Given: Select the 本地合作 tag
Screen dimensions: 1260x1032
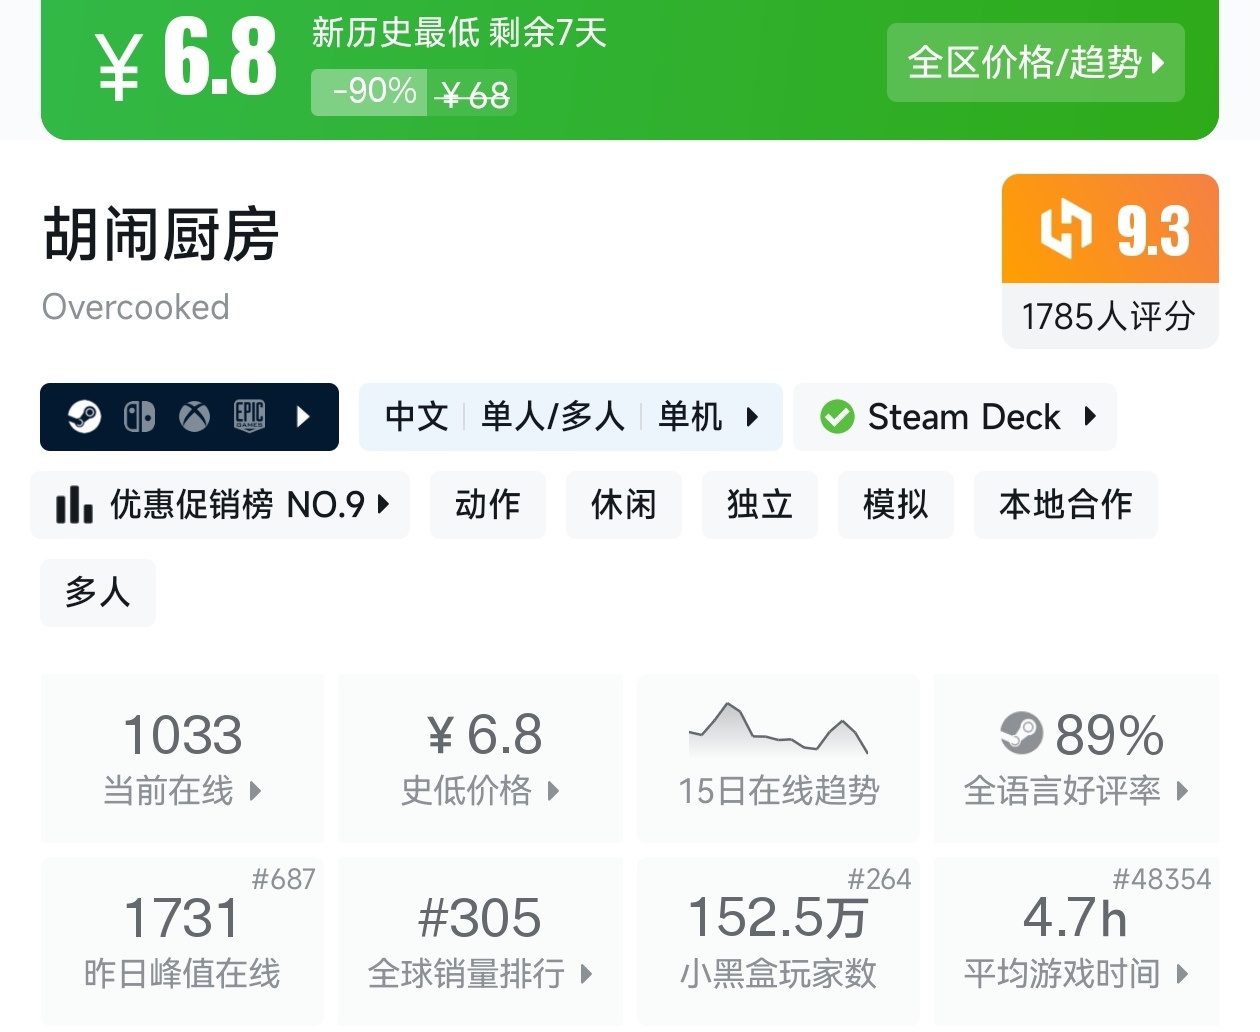Looking at the screenshot, I should [1065, 505].
